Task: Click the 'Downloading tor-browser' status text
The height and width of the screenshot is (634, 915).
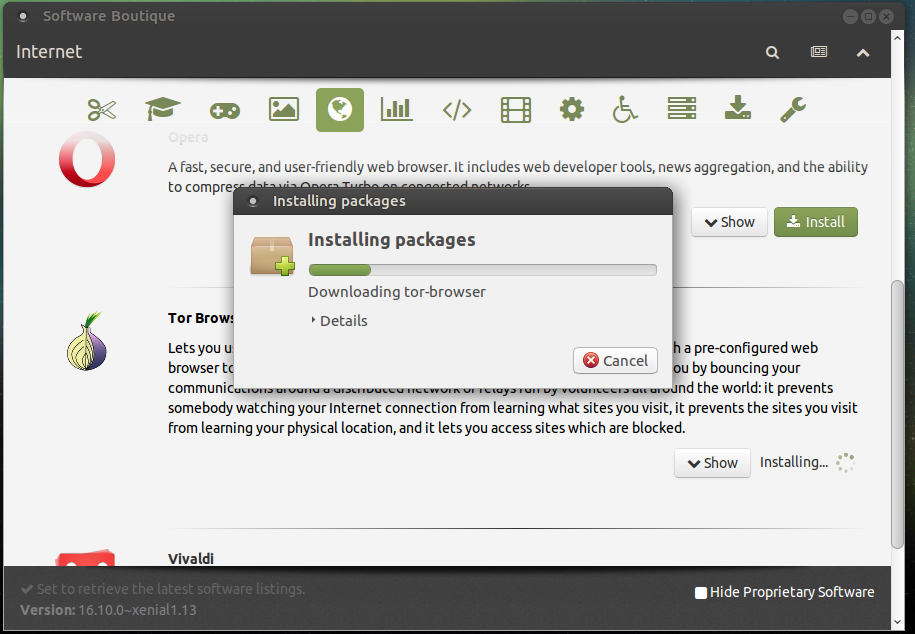Action: 397,292
